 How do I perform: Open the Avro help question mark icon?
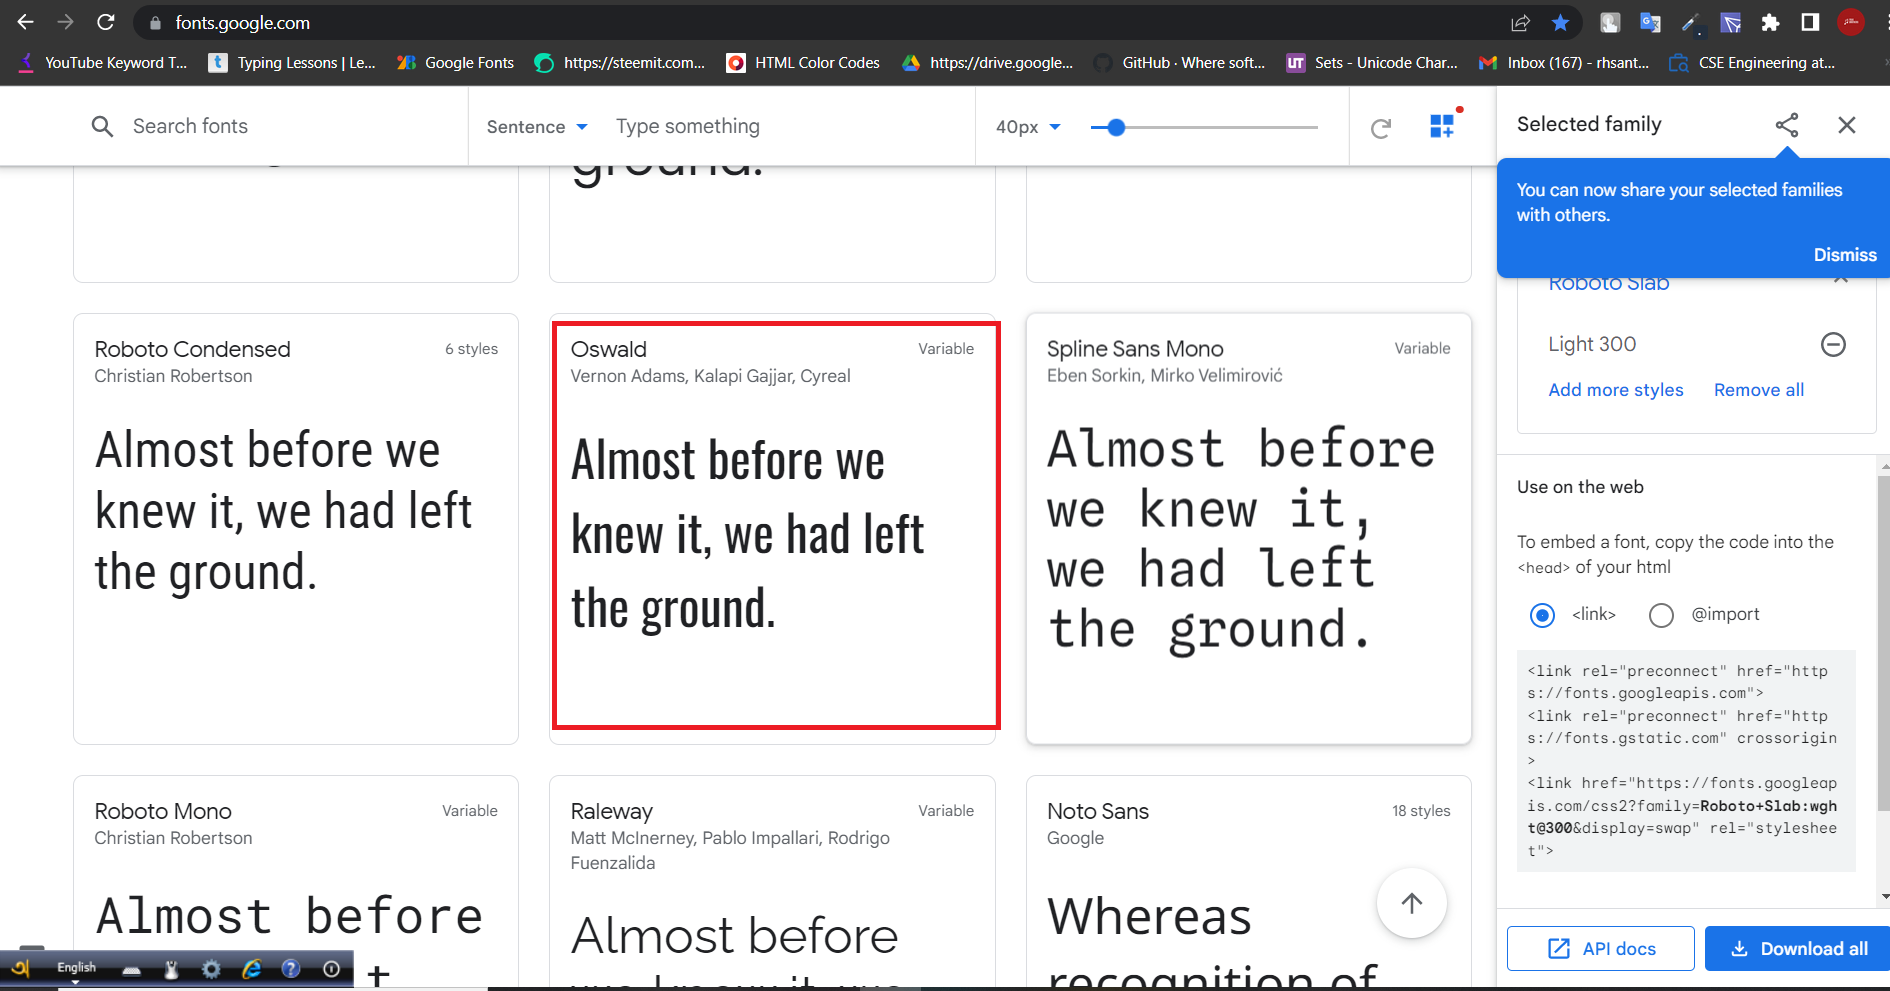tap(291, 968)
